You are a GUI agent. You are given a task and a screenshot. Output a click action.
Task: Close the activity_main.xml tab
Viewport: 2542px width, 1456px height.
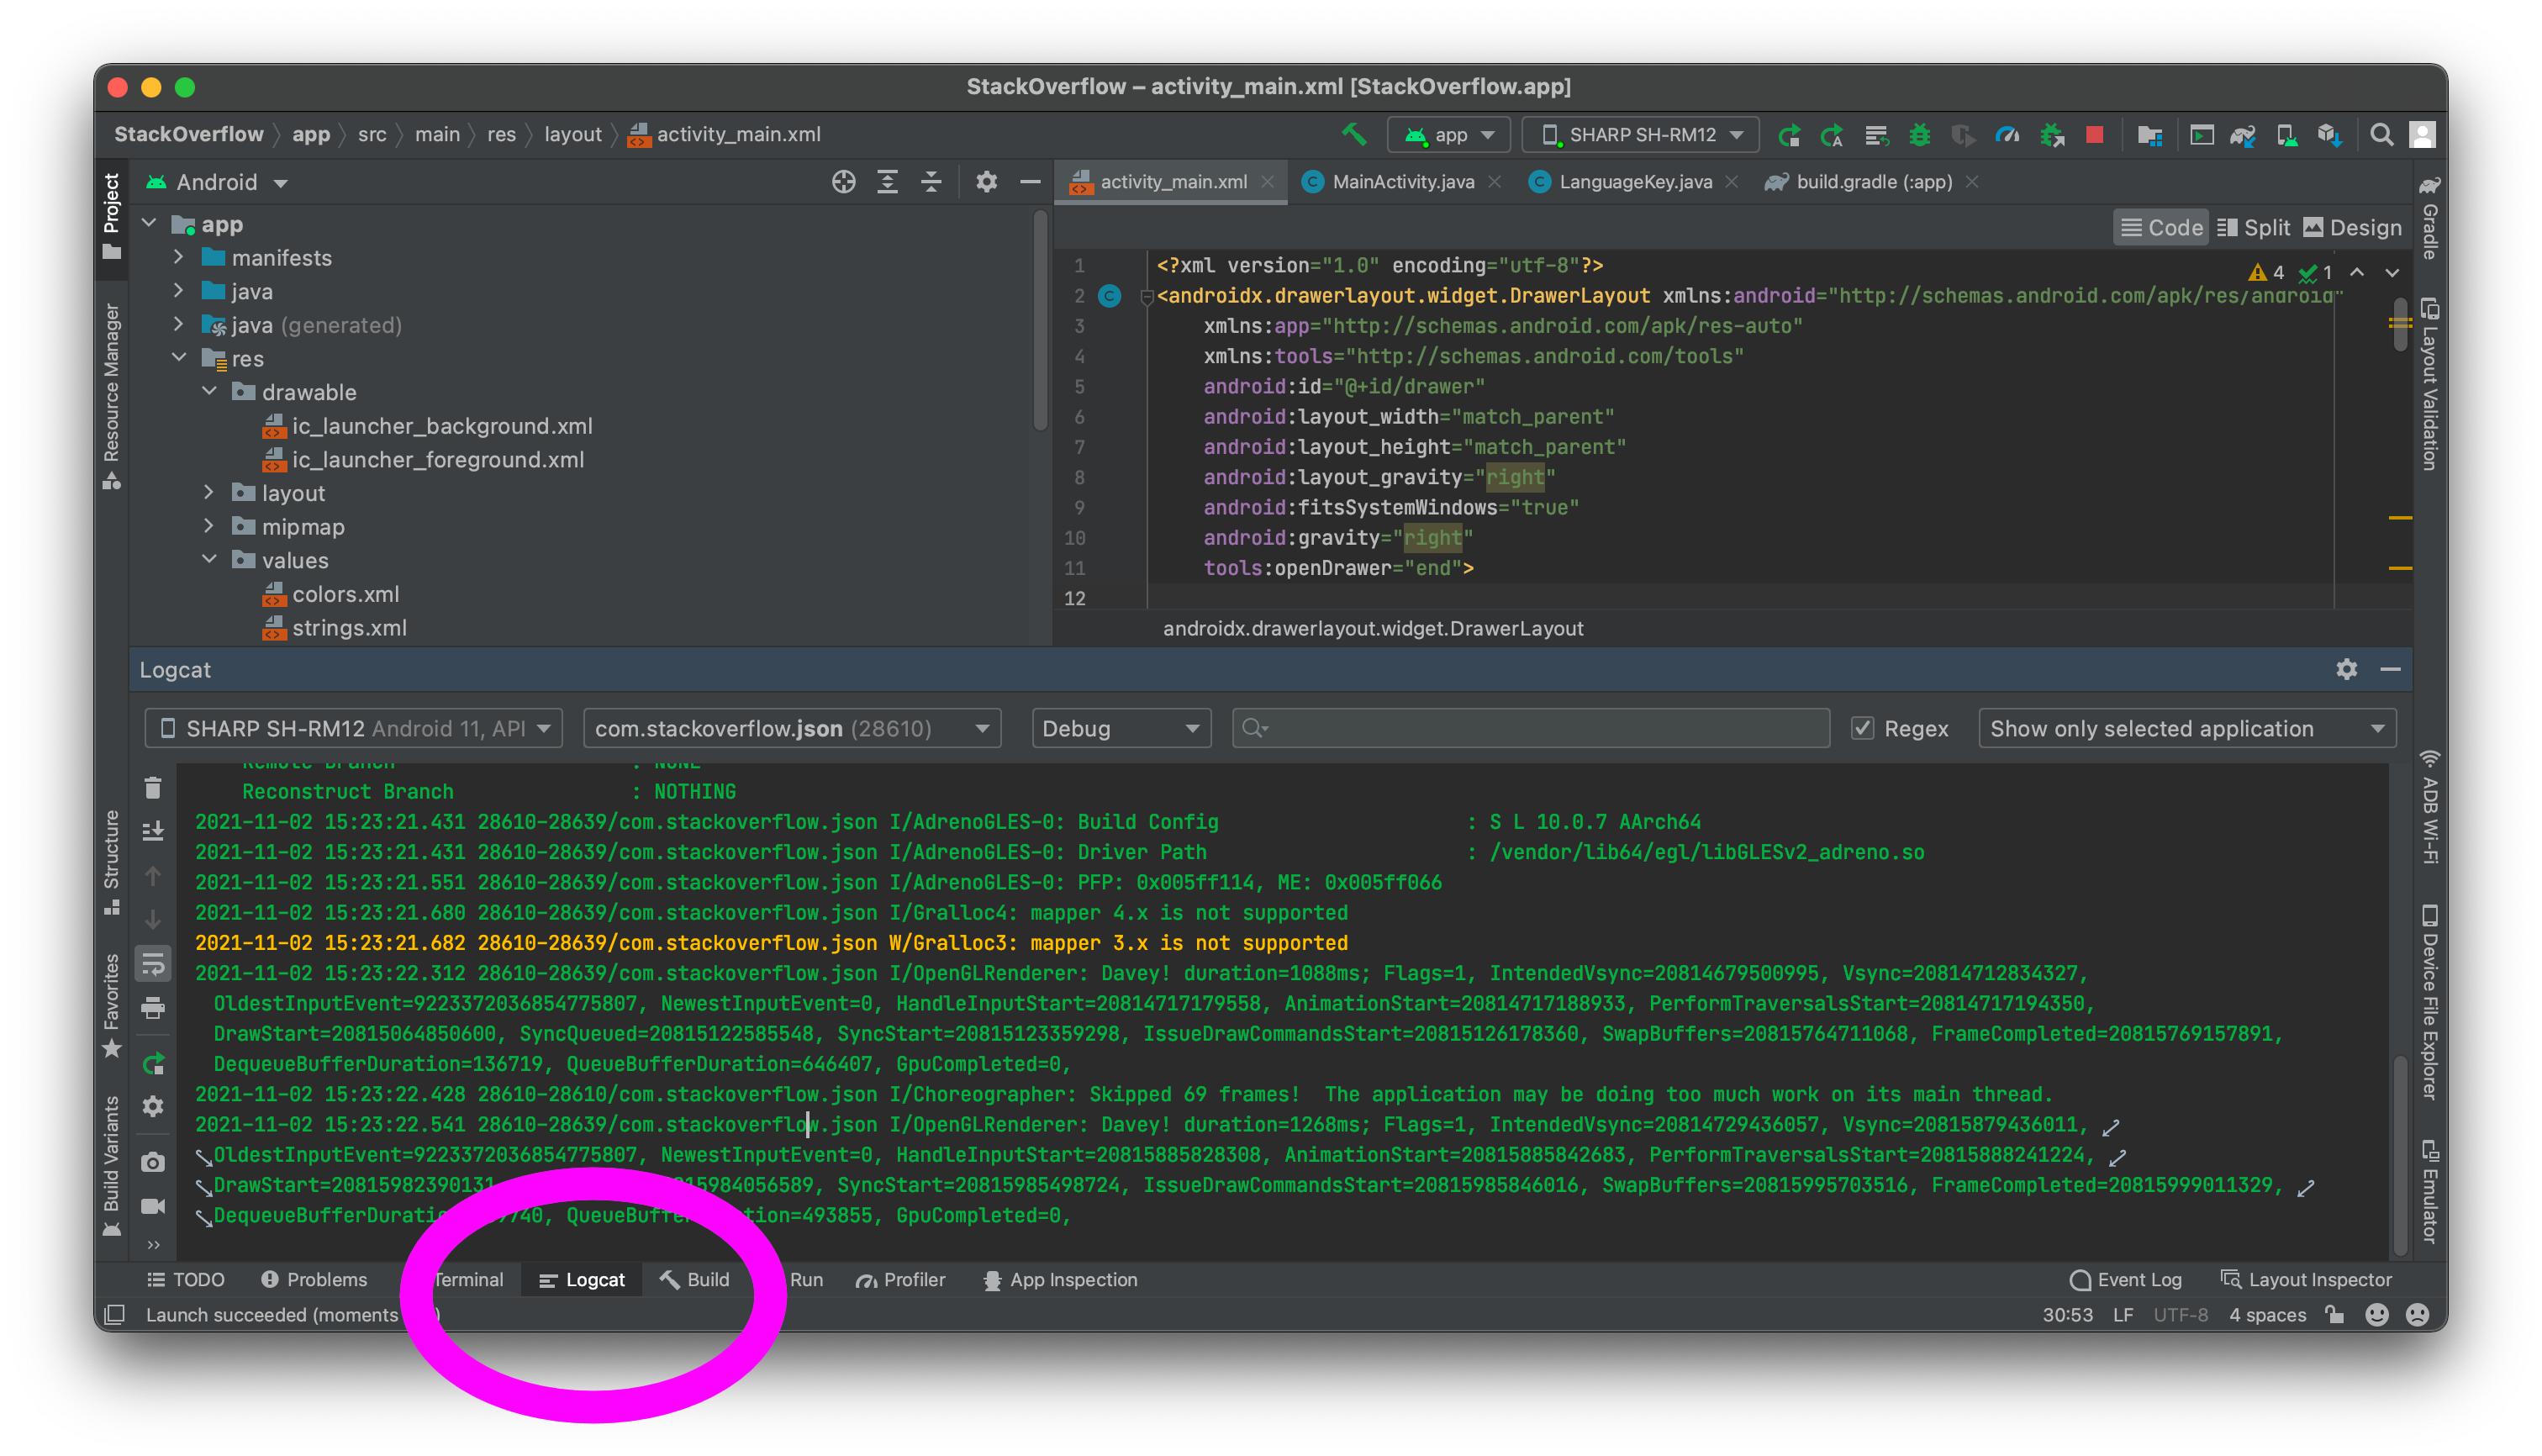pos(1268,182)
